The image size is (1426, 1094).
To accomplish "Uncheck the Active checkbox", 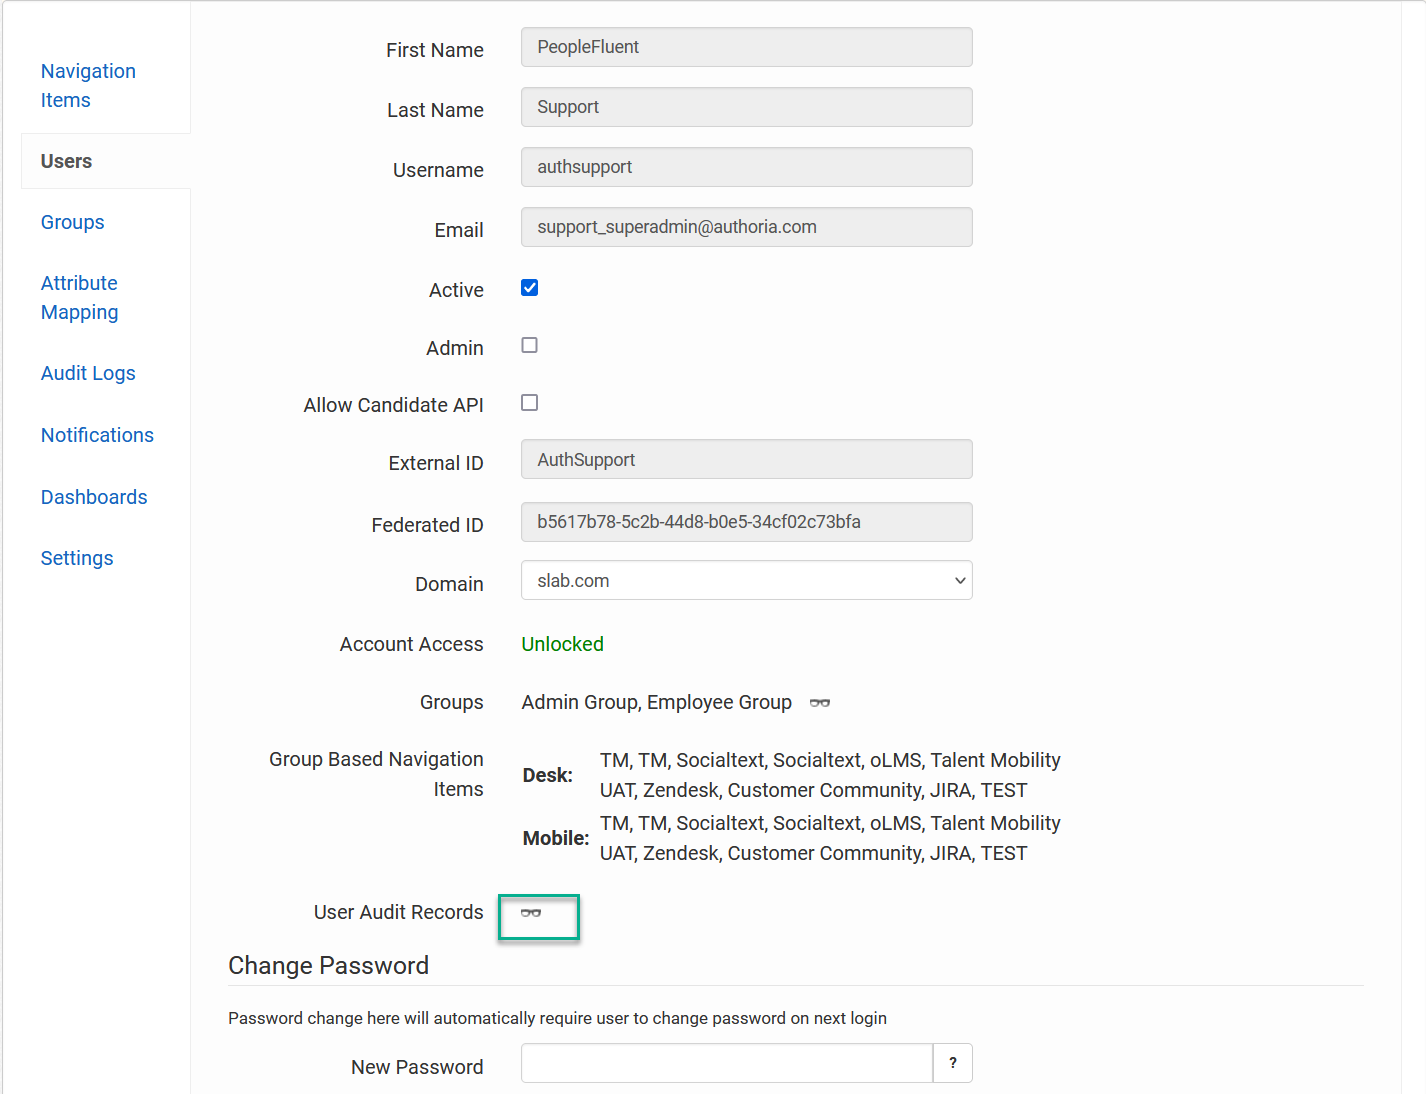I will click(x=530, y=288).
